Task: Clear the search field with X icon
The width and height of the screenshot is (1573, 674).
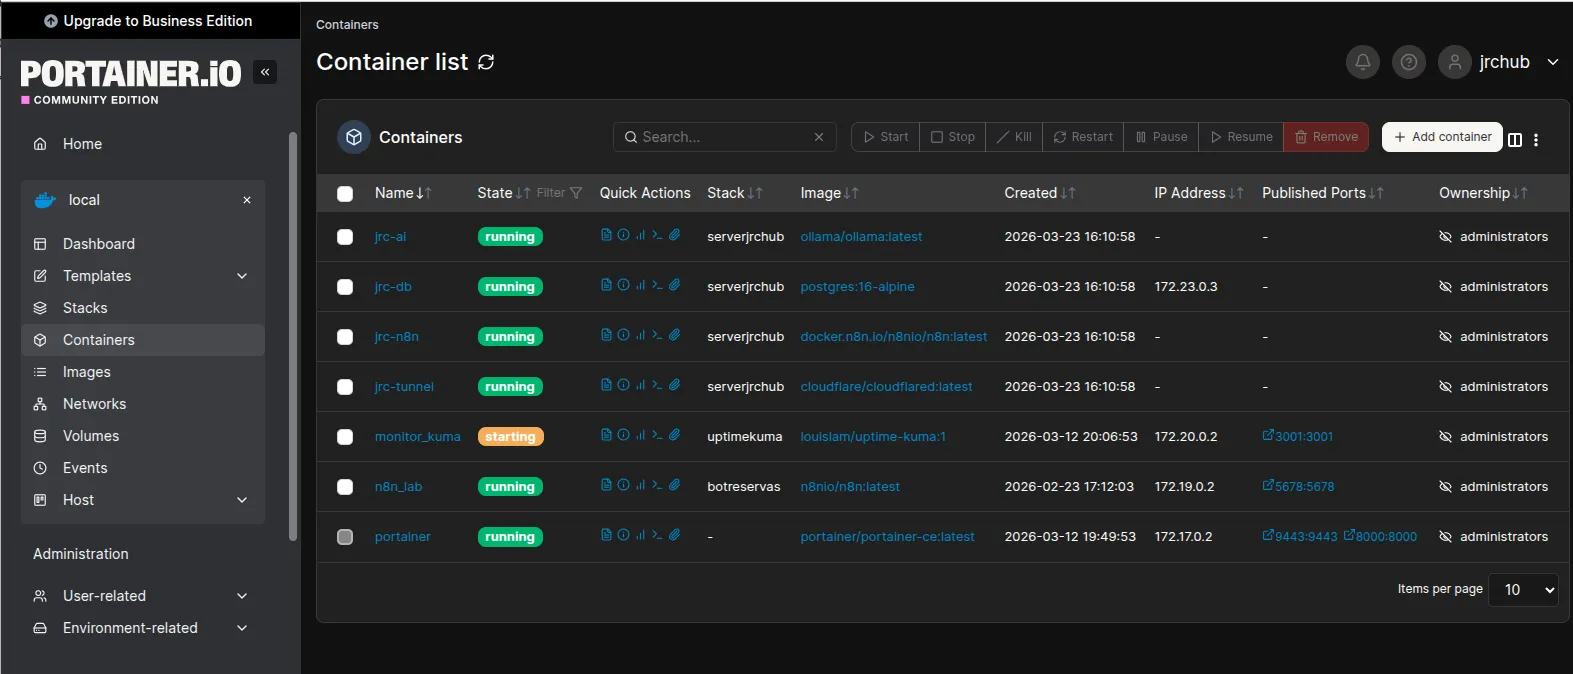Action: point(819,137)
